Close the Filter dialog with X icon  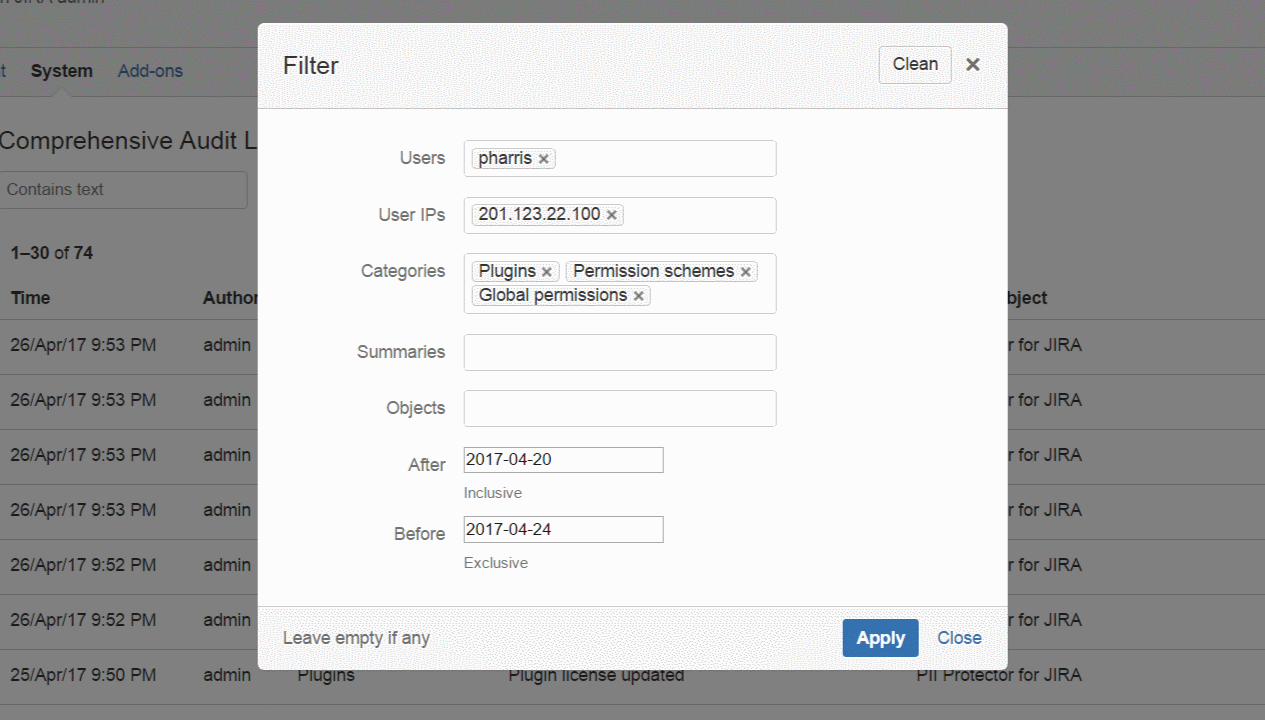[x=973, y=65]
